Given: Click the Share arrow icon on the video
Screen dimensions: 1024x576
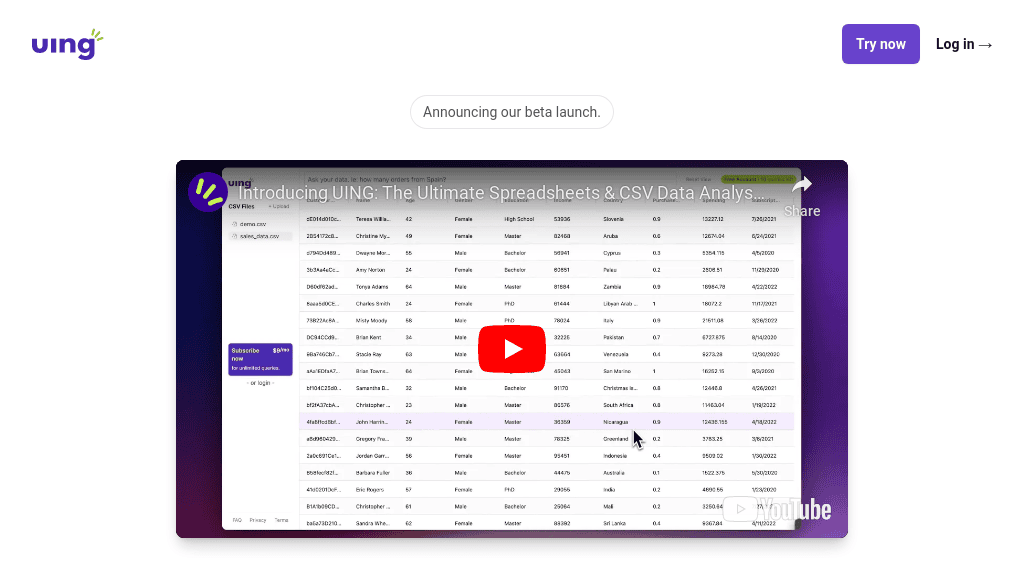Looking at the screenshot, I should [x=802, y=185].
